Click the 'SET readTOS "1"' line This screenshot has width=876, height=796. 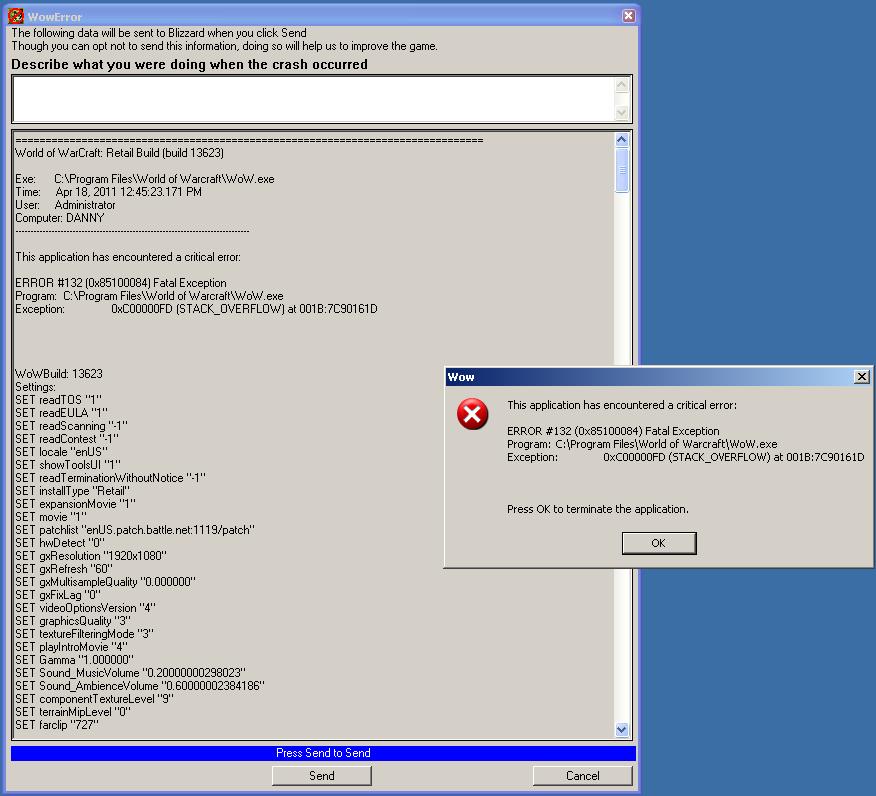[x=59, y=400]
